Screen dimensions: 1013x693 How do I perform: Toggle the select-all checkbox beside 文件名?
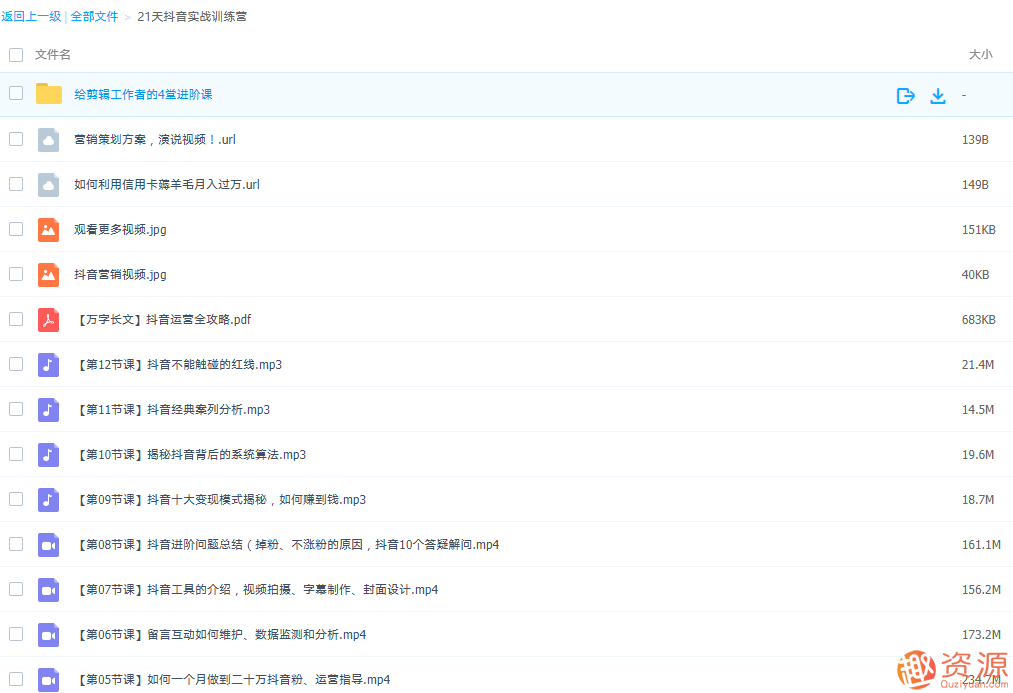[16, 55]
